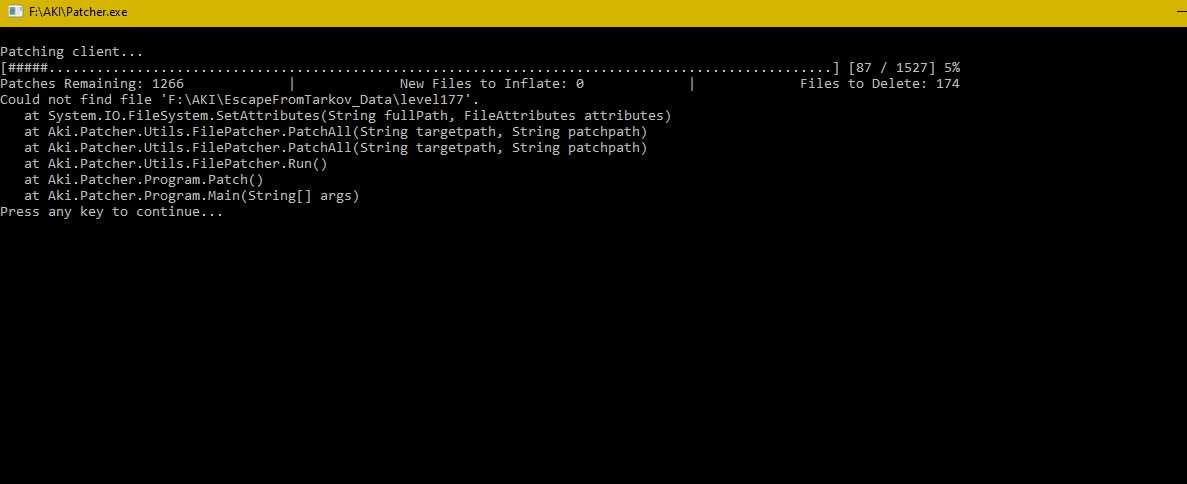Click the "Could not find file" error line
The height and width of the screenshot is (484, 1187).
(240, 99)
